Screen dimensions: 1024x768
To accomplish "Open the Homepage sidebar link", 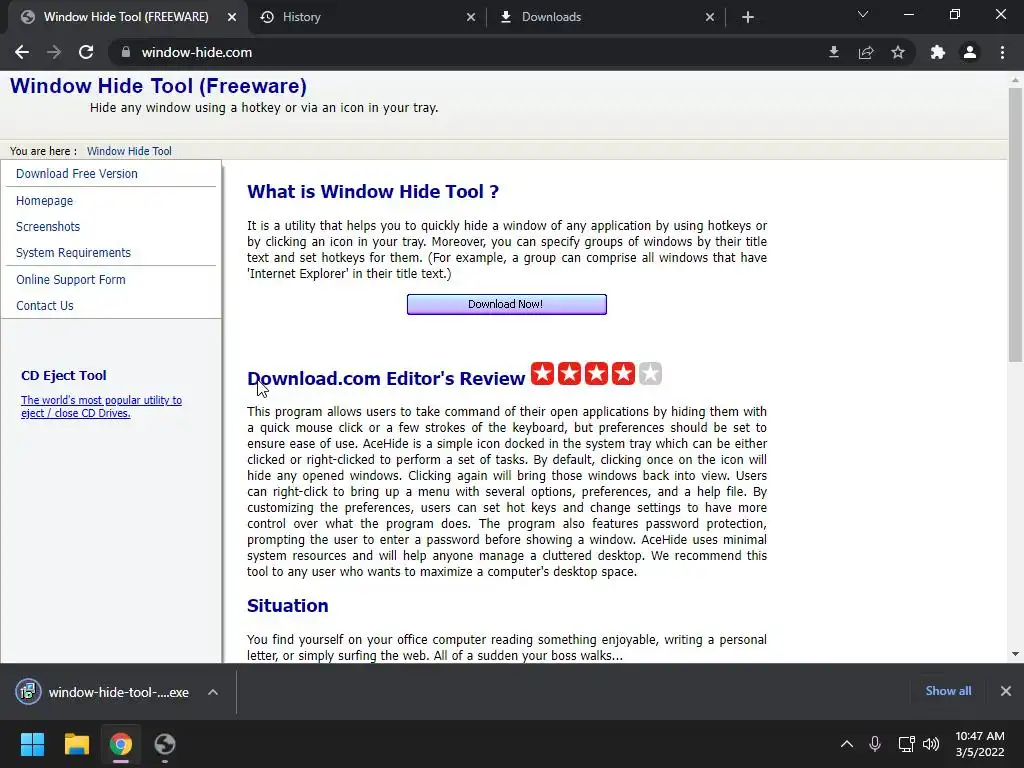I will (x=44, y=200).
